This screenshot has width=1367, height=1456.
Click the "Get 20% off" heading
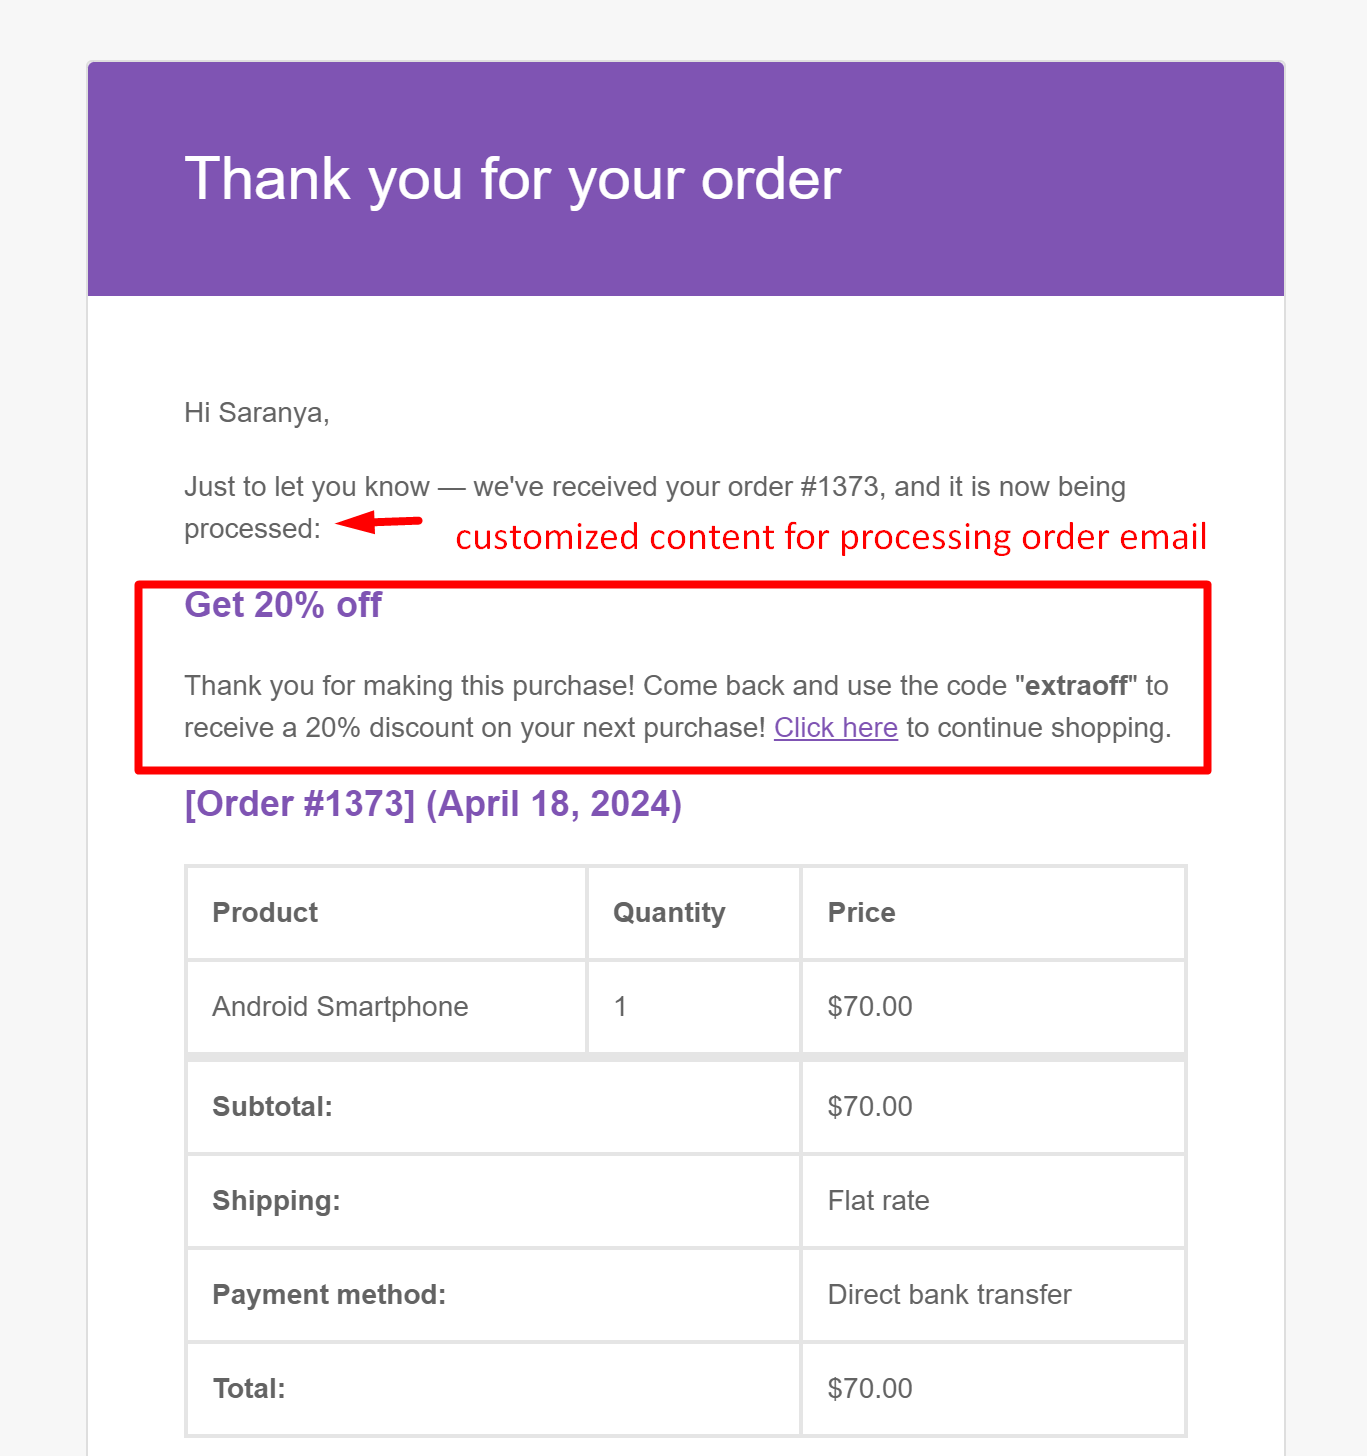click(283, 605)
